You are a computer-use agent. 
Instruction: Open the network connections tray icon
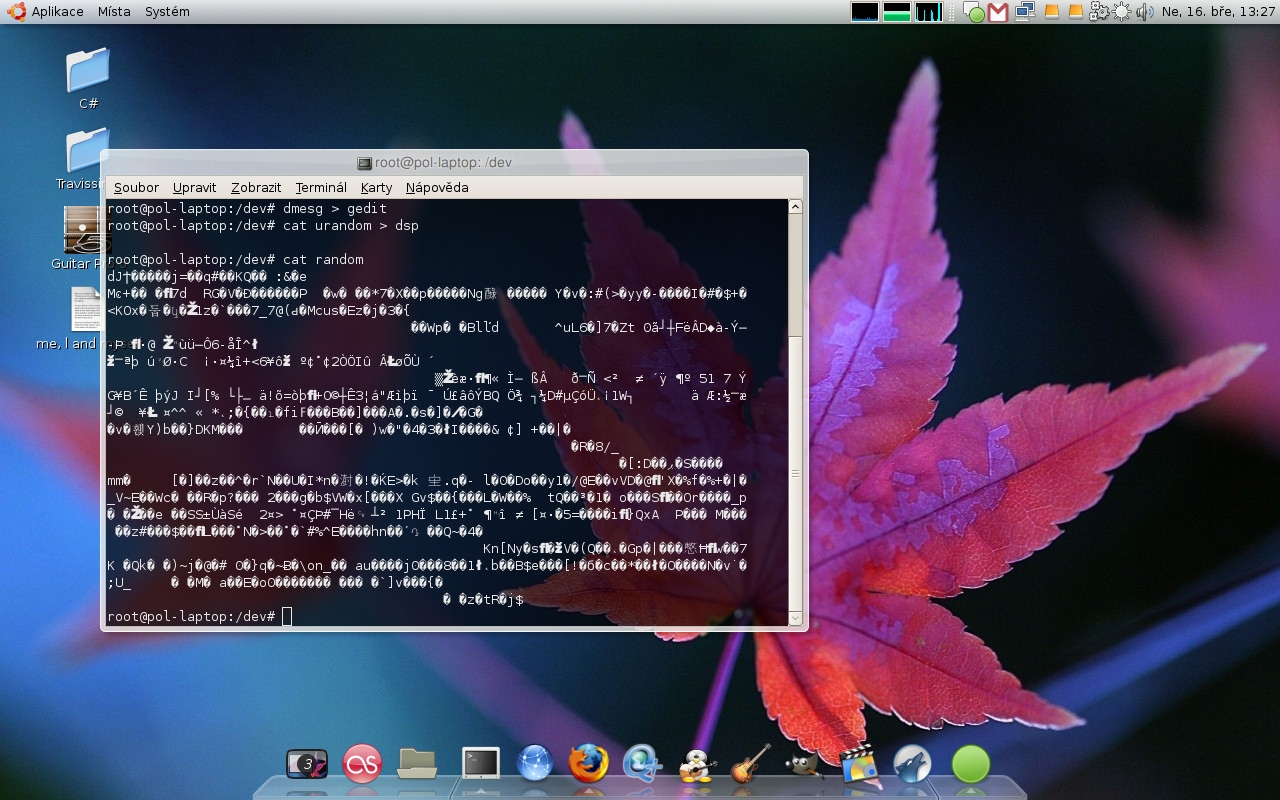click(x=1025, y=12)
